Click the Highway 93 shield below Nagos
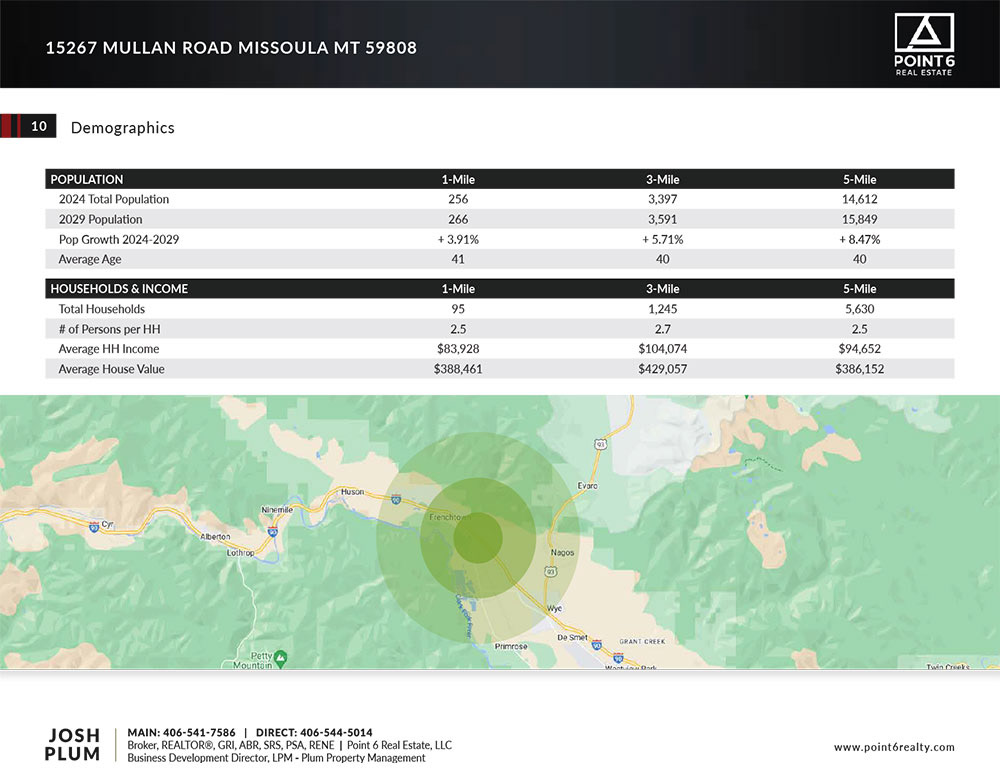1000x773 pixels. coord(550,571)
